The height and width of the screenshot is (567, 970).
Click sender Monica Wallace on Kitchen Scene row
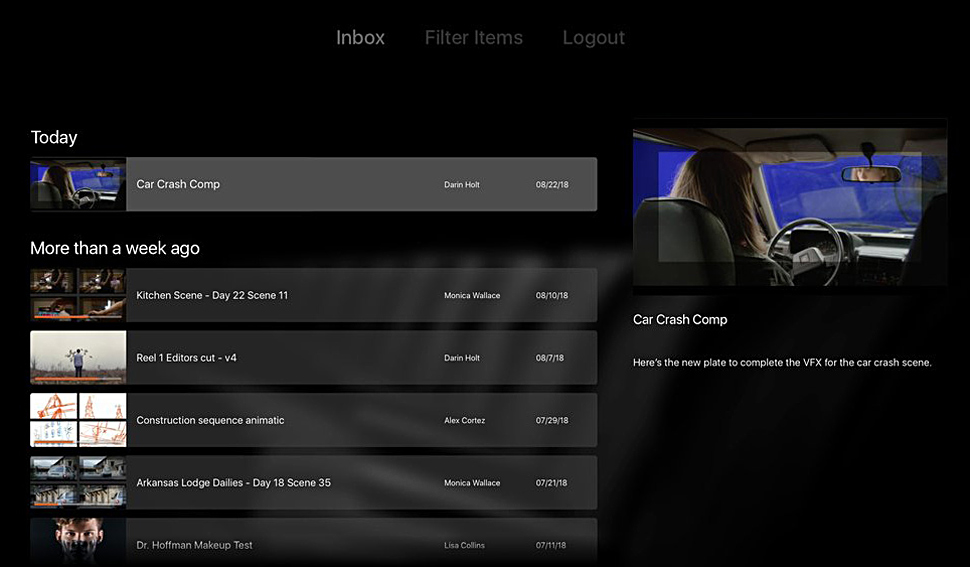point(472,296)
